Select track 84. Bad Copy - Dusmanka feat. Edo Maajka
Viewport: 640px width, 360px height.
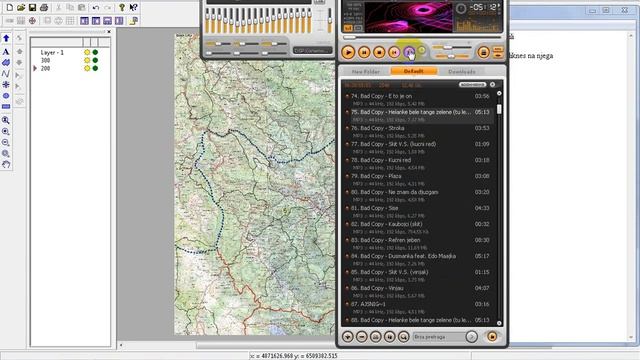[420, 260]
